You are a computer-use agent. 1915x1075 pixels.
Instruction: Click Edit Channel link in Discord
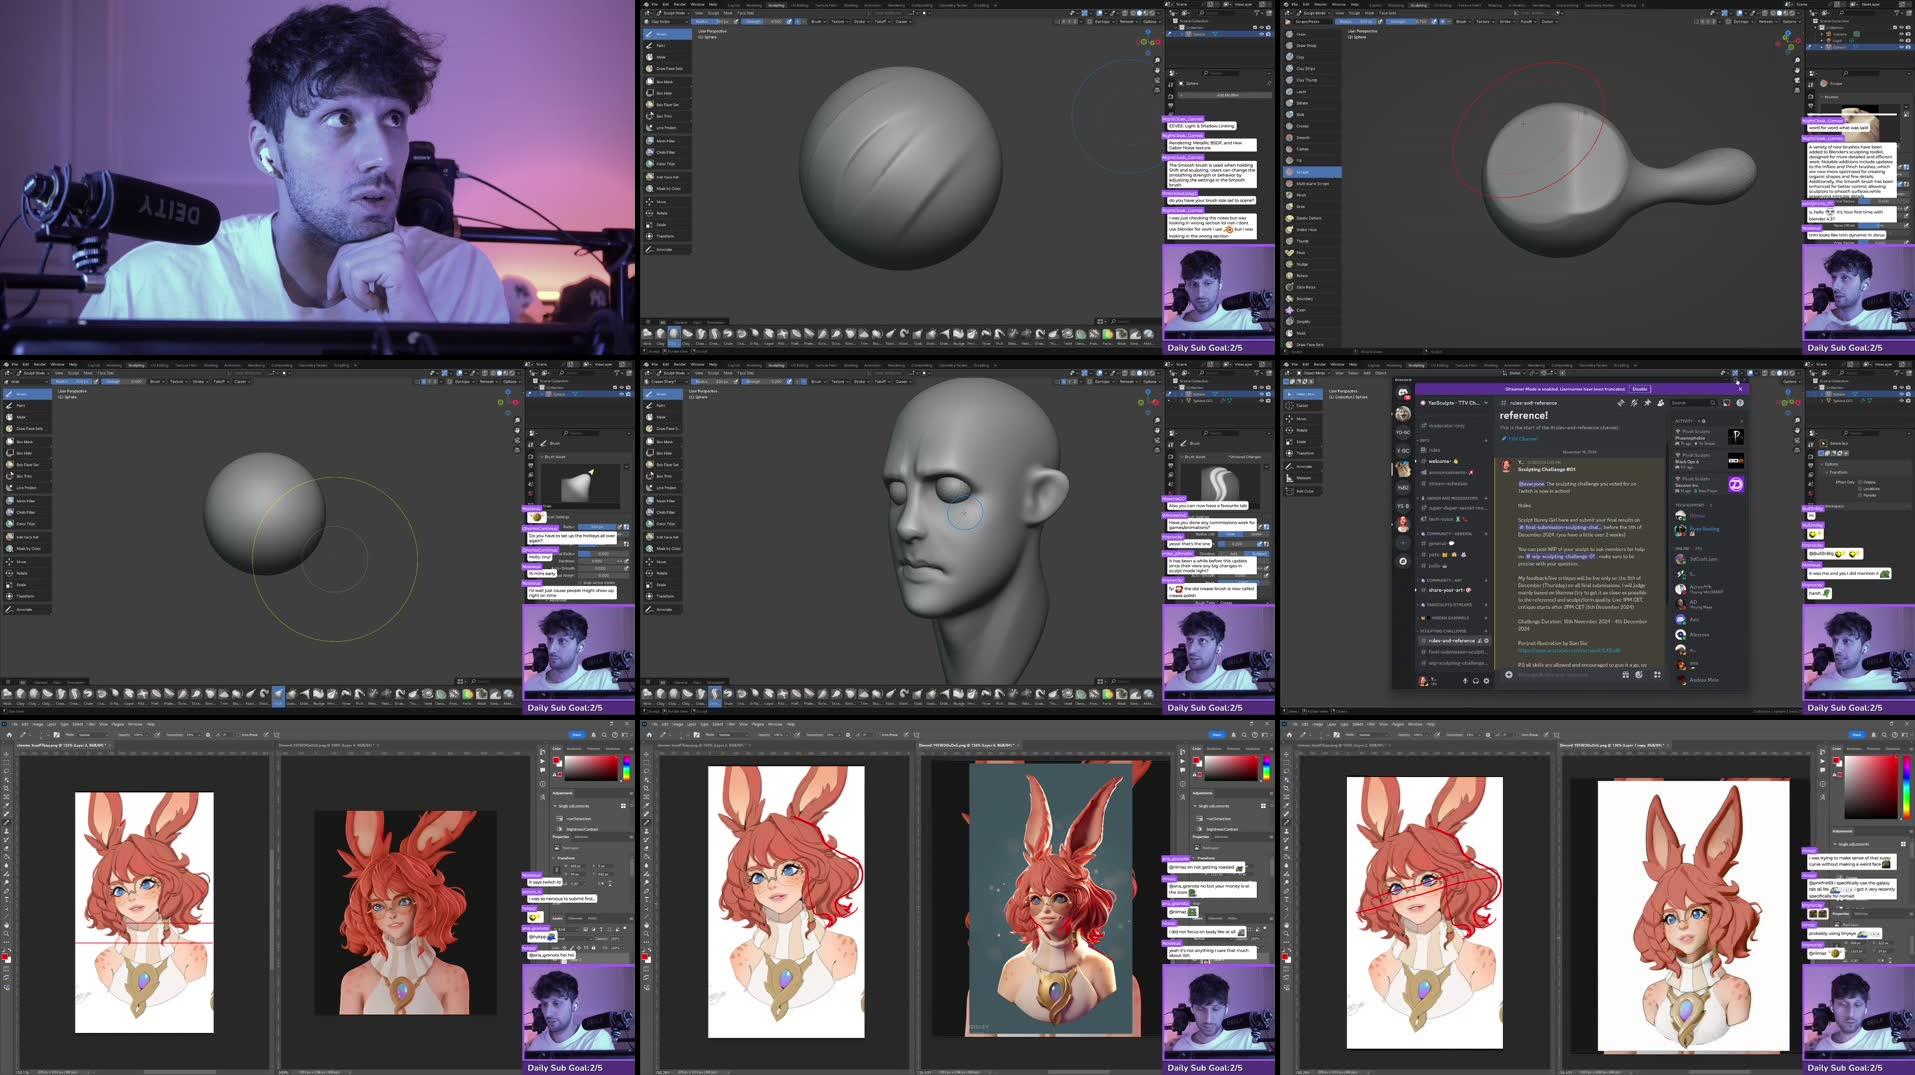pos(1520,438)
